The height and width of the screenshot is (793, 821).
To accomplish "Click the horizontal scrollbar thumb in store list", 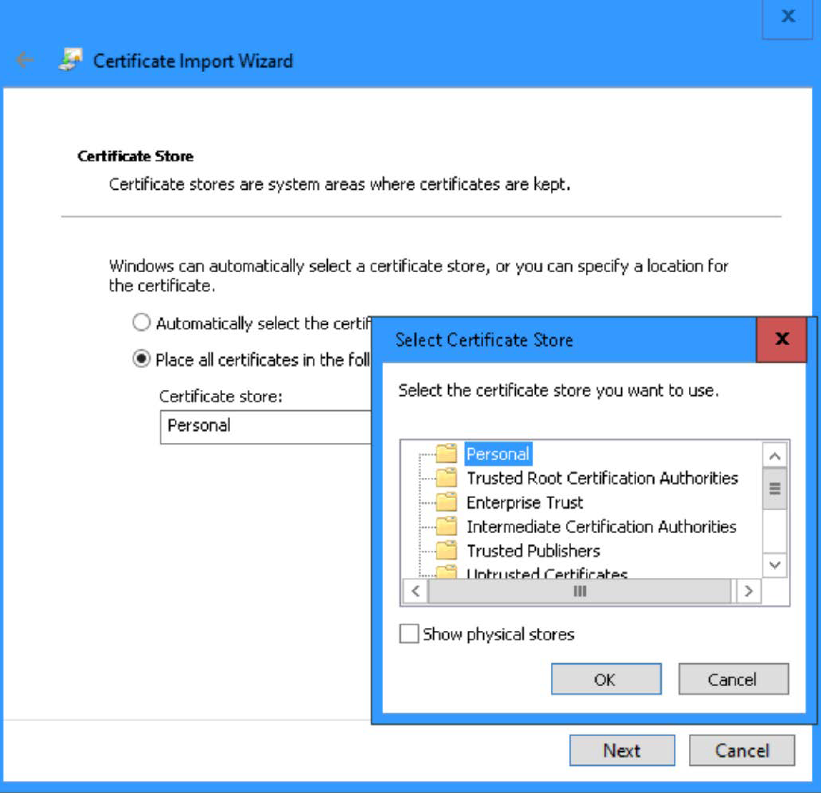I will [x=580, y=591].
